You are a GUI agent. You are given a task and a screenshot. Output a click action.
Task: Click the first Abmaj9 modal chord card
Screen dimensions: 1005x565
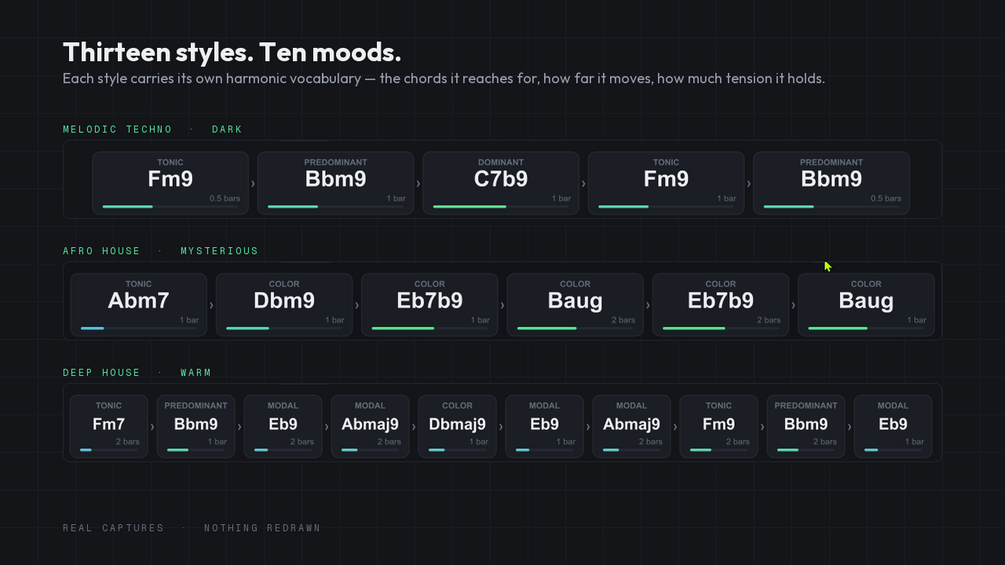(370, 426)
